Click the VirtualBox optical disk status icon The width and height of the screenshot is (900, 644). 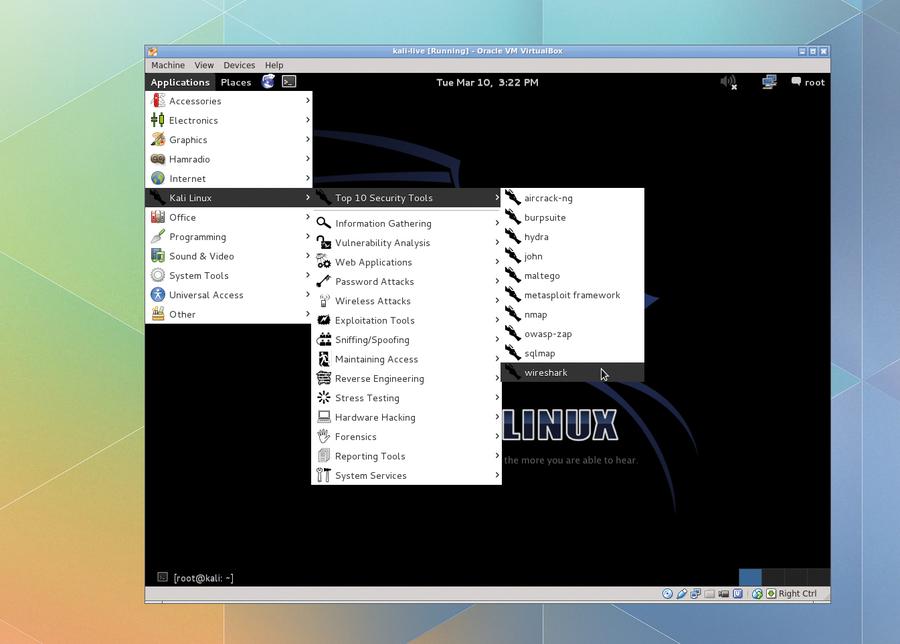(667, 593)
